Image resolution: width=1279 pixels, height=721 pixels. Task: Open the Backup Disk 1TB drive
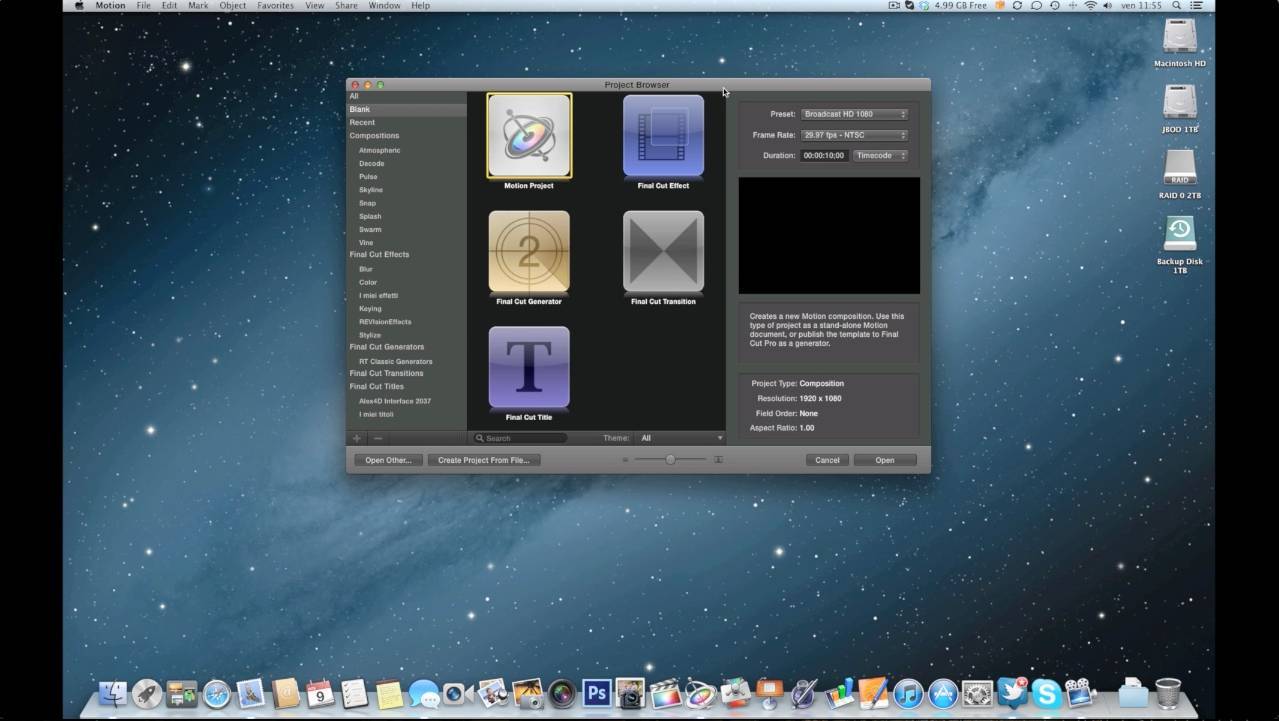[1180, 234]
